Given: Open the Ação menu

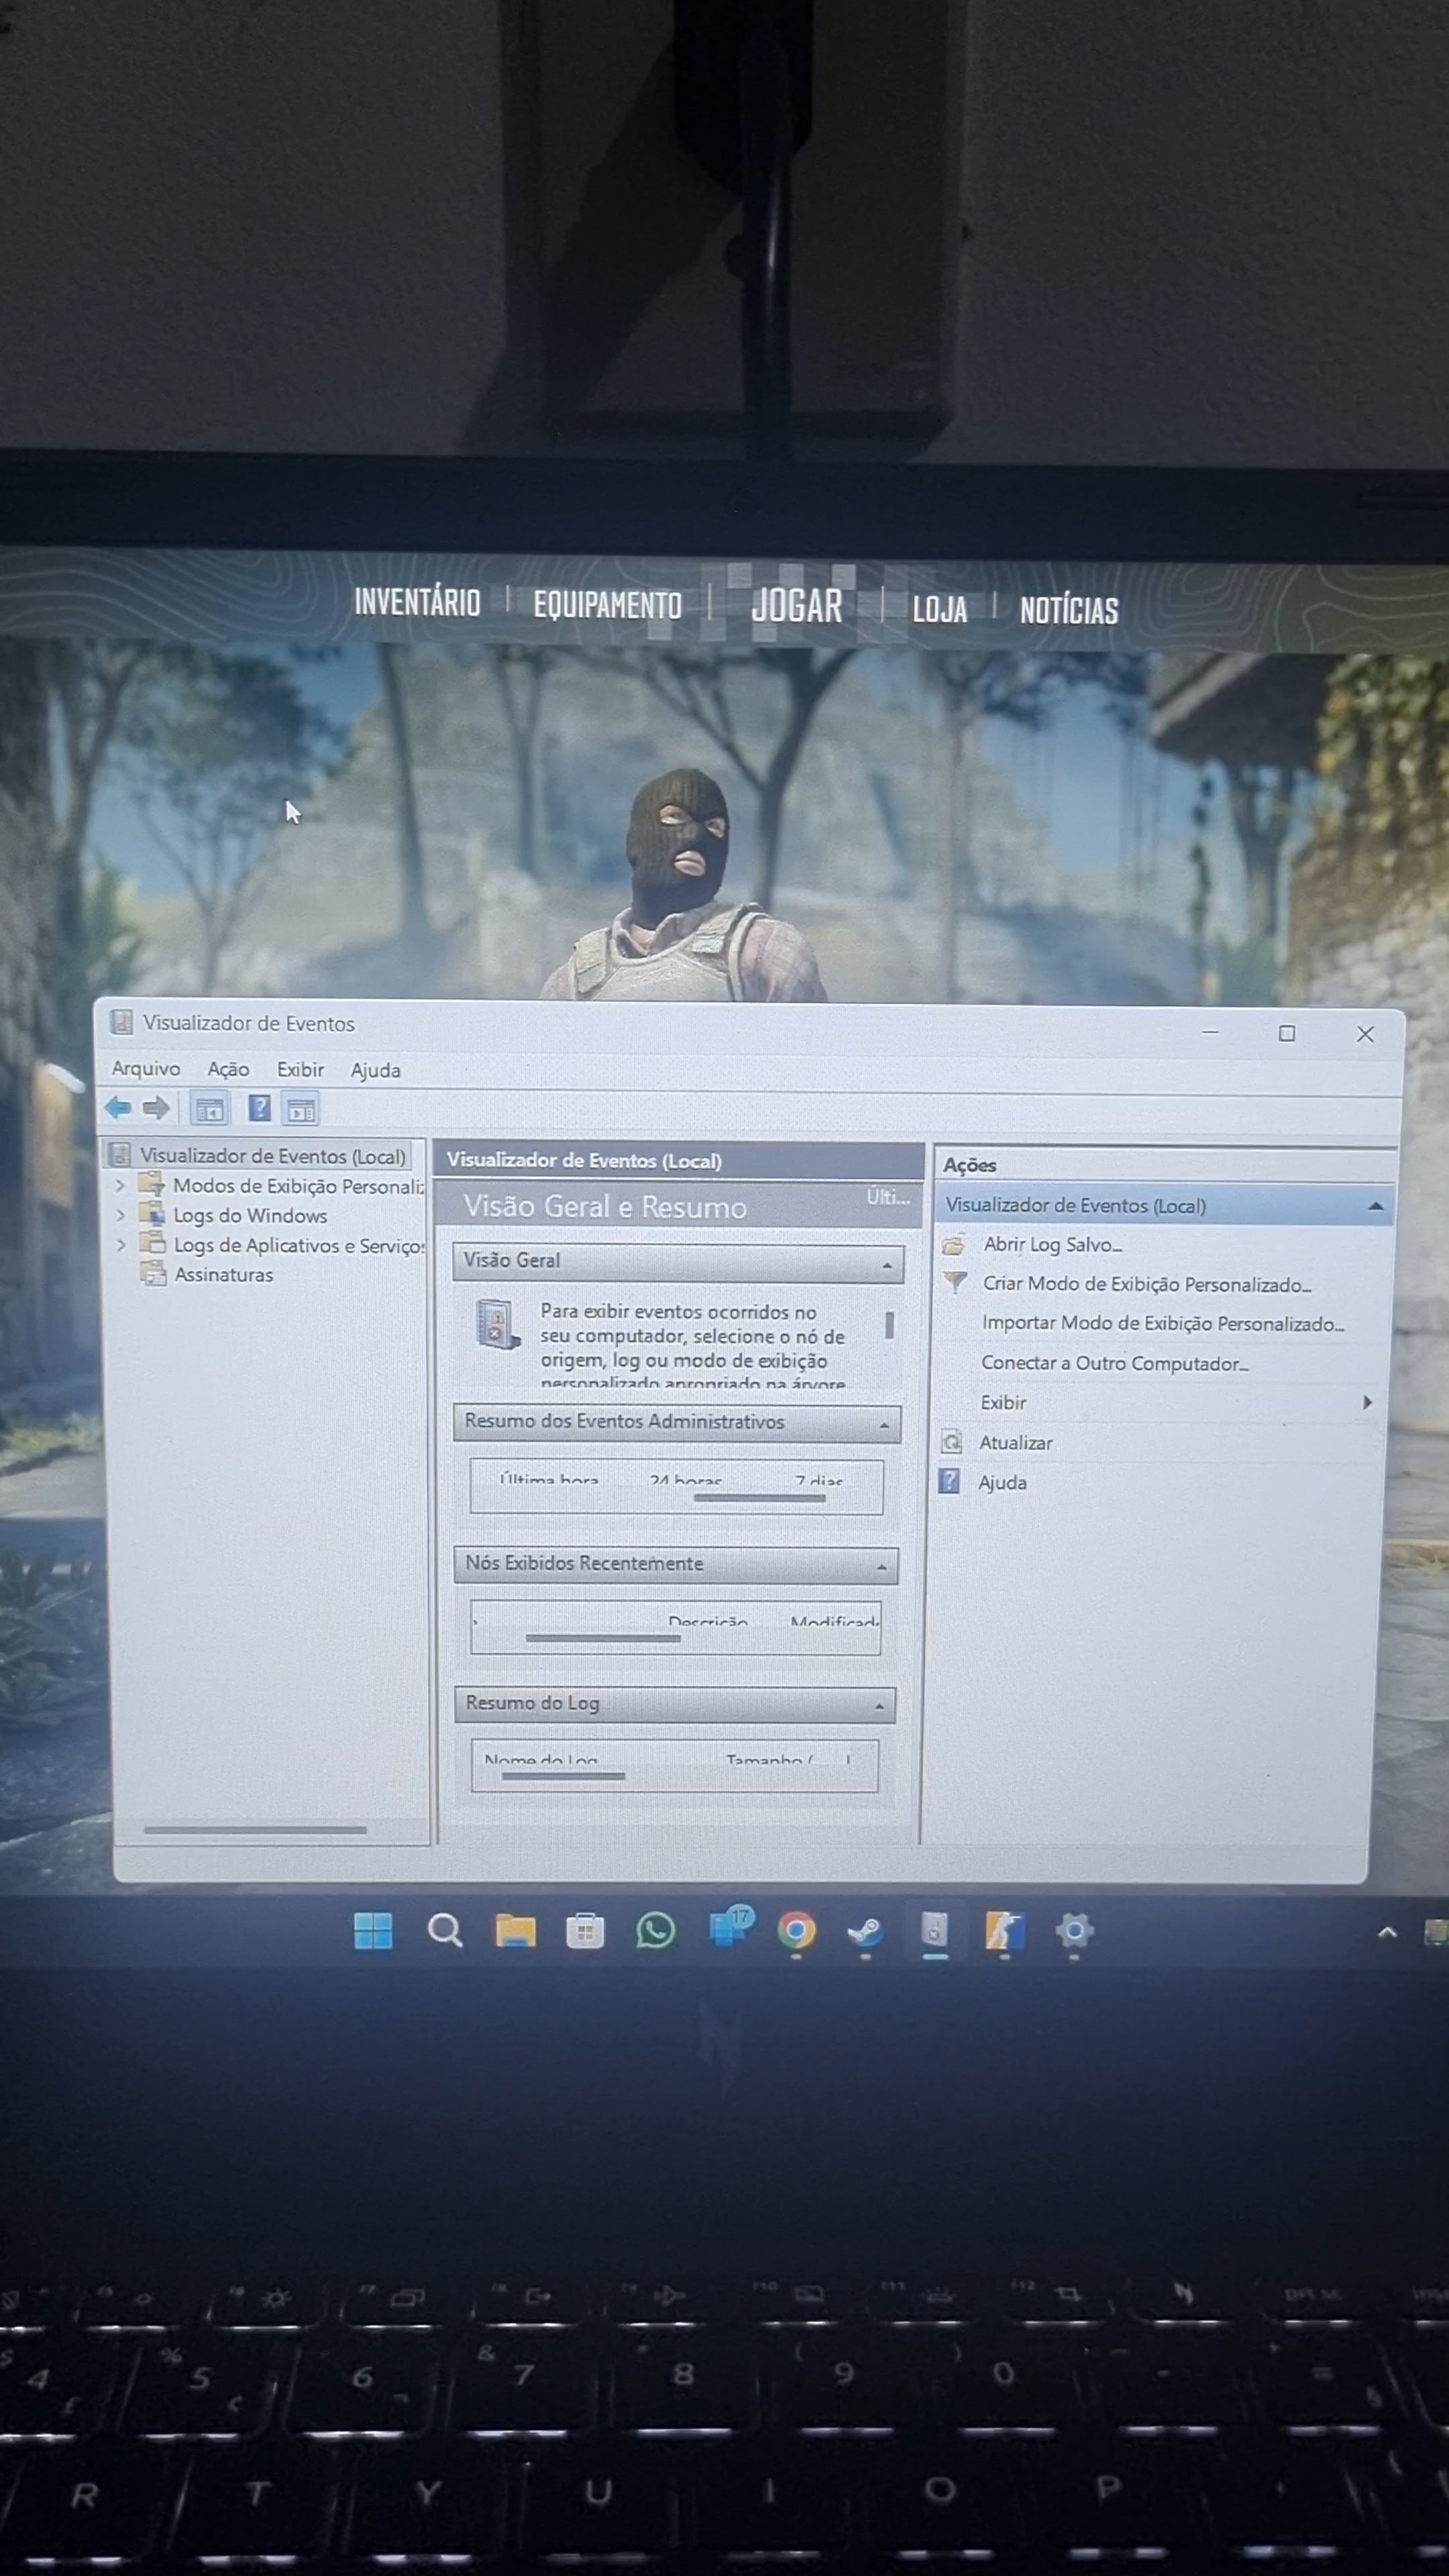Looking at the screenshot, I should pyautogui.click(x=228, y=1069).
